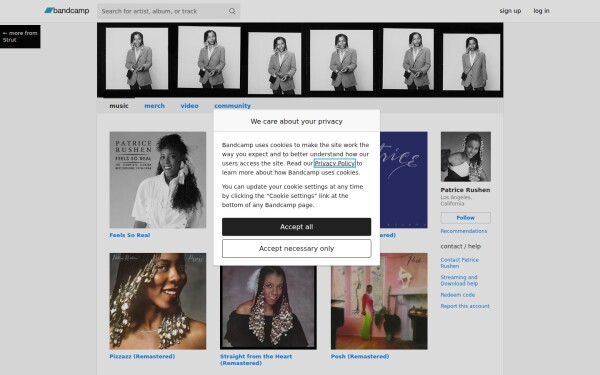Open the Feels So Real title link
Viewport: 600px width, 375px height.
(x=130, y=235)
